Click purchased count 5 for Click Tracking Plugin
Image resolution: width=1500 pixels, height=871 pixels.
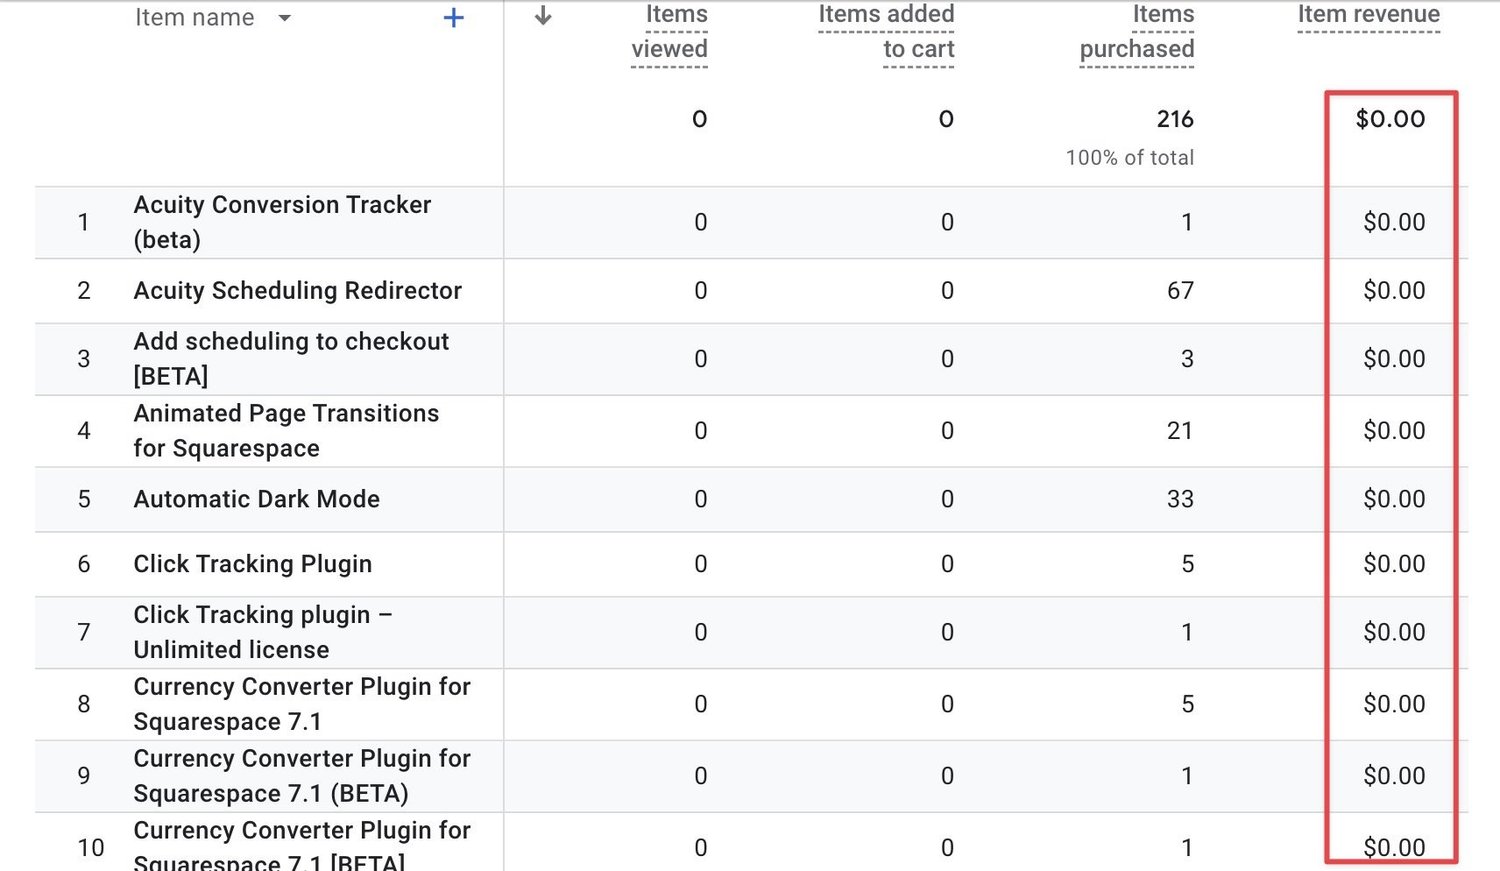1187,564
